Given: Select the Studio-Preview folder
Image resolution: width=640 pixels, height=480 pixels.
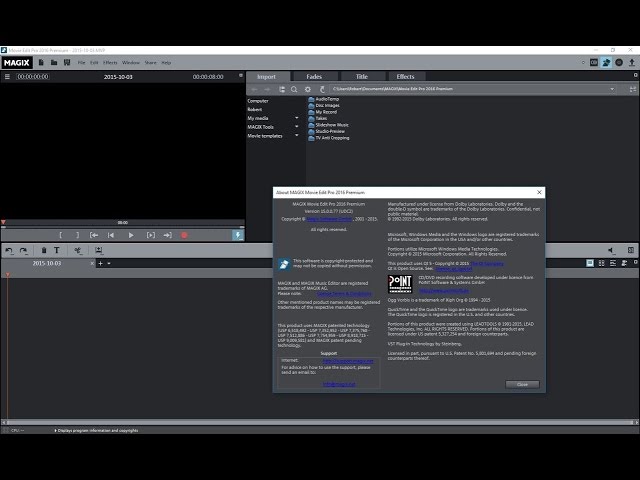Looking at the screenshot, I should (x=327, y=131).
